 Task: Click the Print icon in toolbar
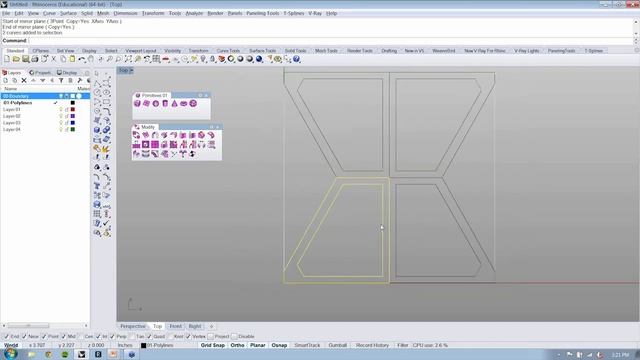pyautogui.click(x=35, y=59)
